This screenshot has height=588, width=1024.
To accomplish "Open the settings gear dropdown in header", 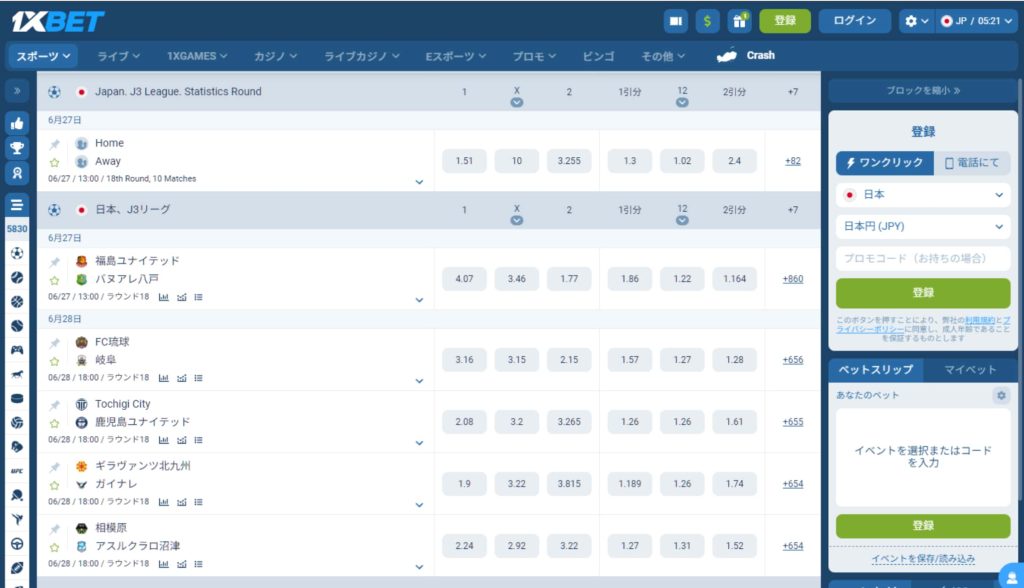I will 916,21.
